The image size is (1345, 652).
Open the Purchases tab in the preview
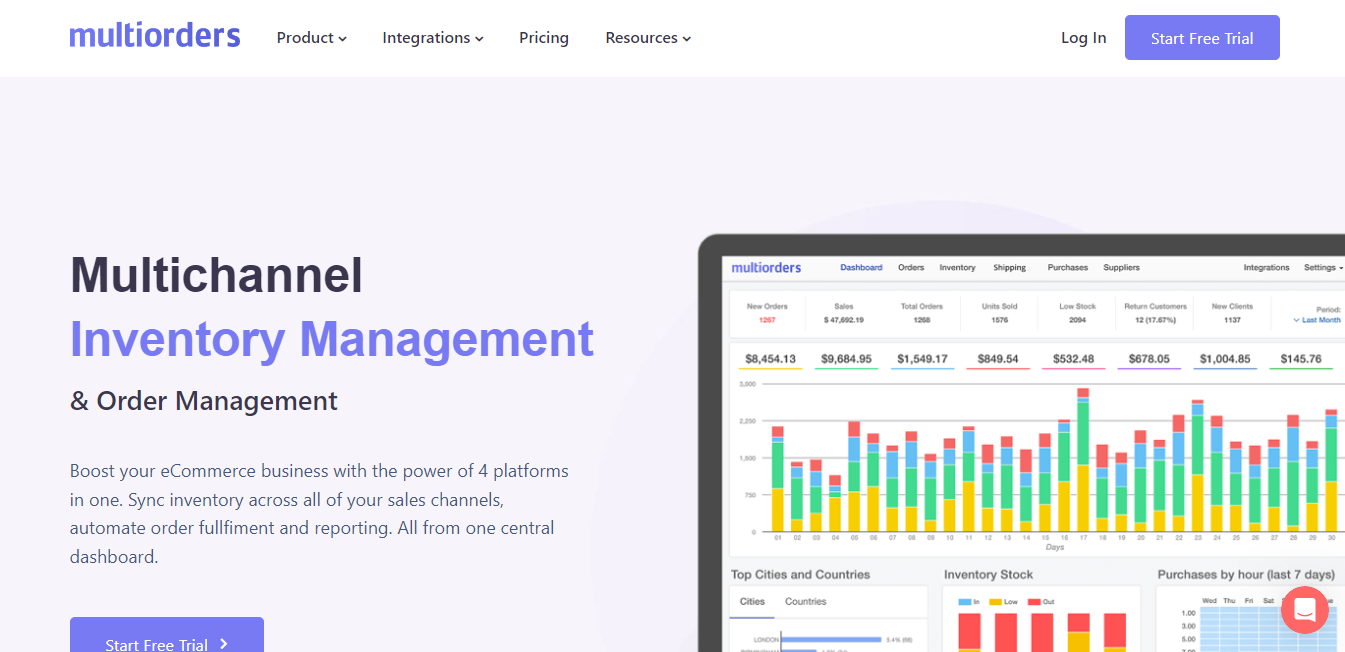point(1068,268)
